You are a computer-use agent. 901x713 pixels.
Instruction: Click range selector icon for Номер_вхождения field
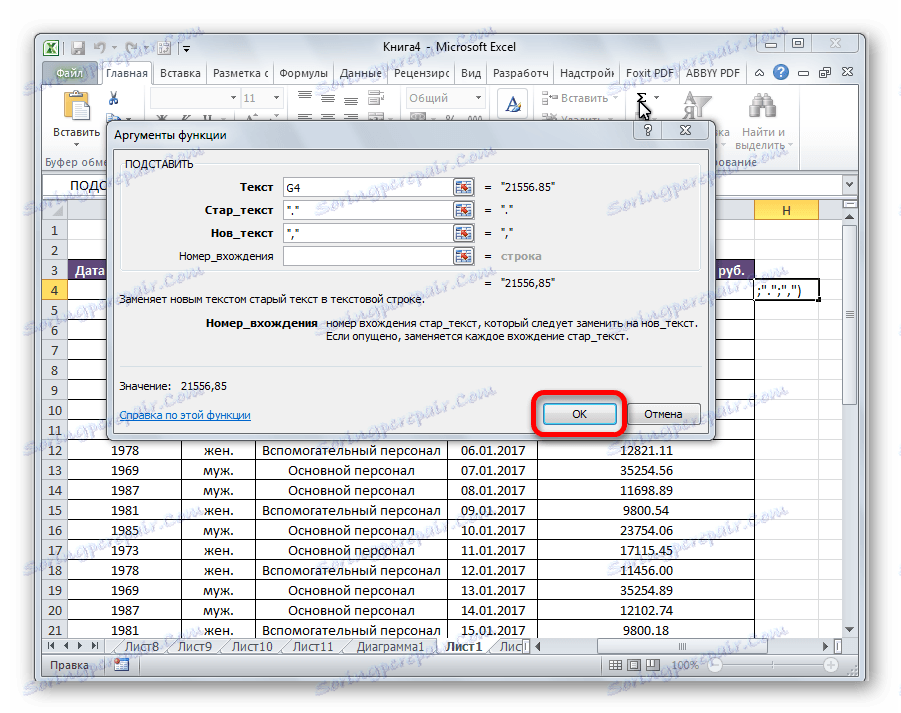click(x=463, y=256)
